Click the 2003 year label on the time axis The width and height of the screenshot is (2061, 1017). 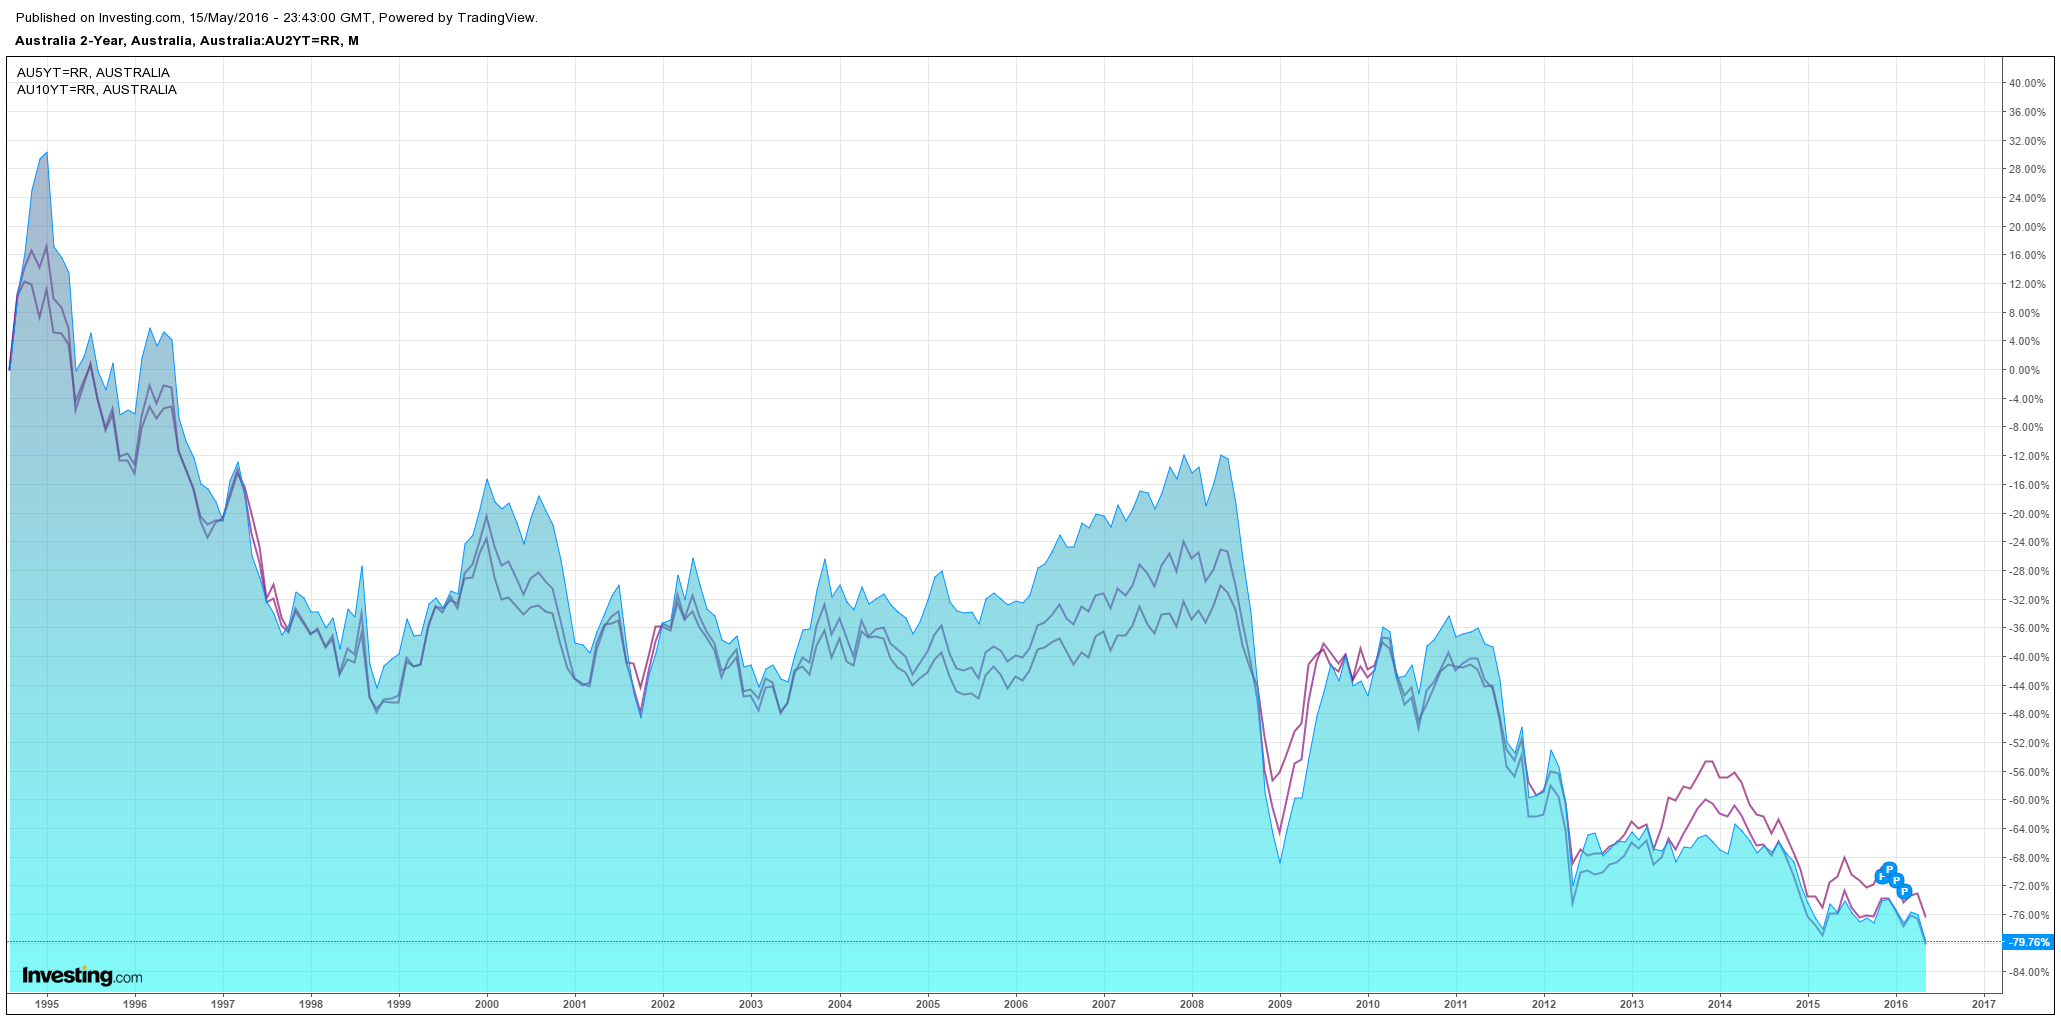pyautogui.click(x=751, y=1004)
